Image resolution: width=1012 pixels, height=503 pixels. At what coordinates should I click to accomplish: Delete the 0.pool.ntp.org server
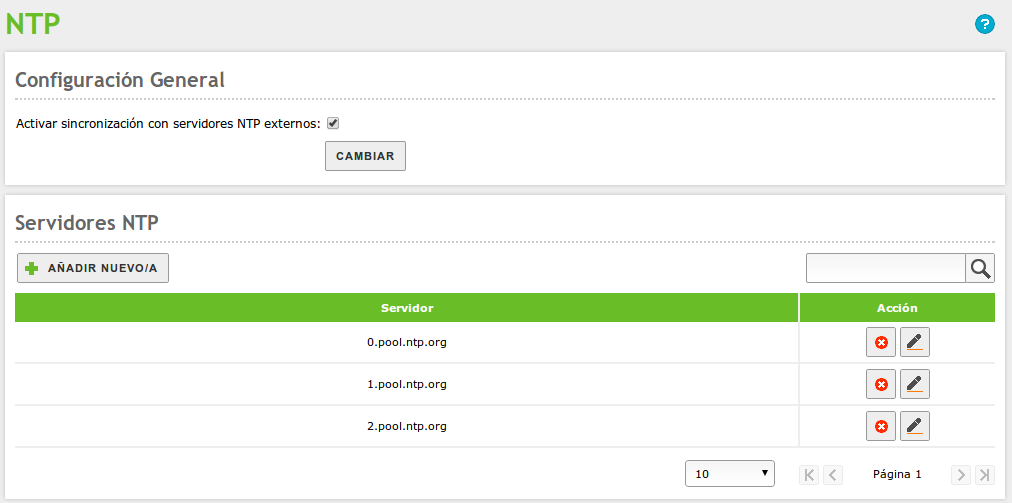tap(881, 342)
